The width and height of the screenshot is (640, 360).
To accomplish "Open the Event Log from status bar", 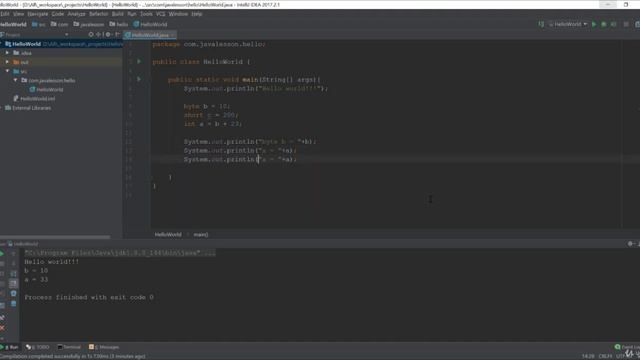I will coord(628,347).
